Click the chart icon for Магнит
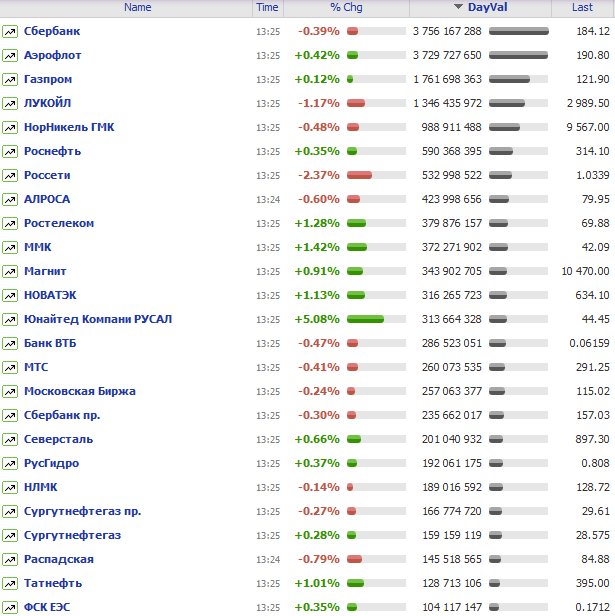Image resolution: width=615 pixels, height=616 pixels. click(x=10, y=271)
